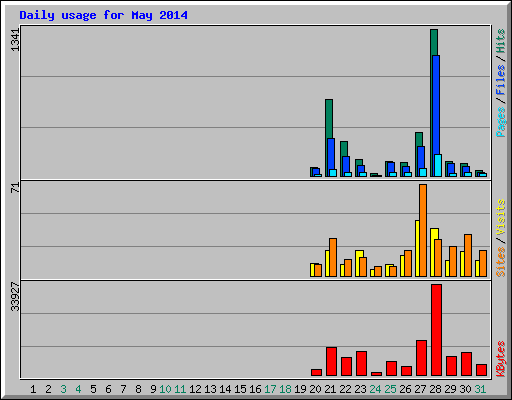Screen dimensions: 512x400
Task: Click the cyan 'Pages' legend label
Action: point(501,122)
